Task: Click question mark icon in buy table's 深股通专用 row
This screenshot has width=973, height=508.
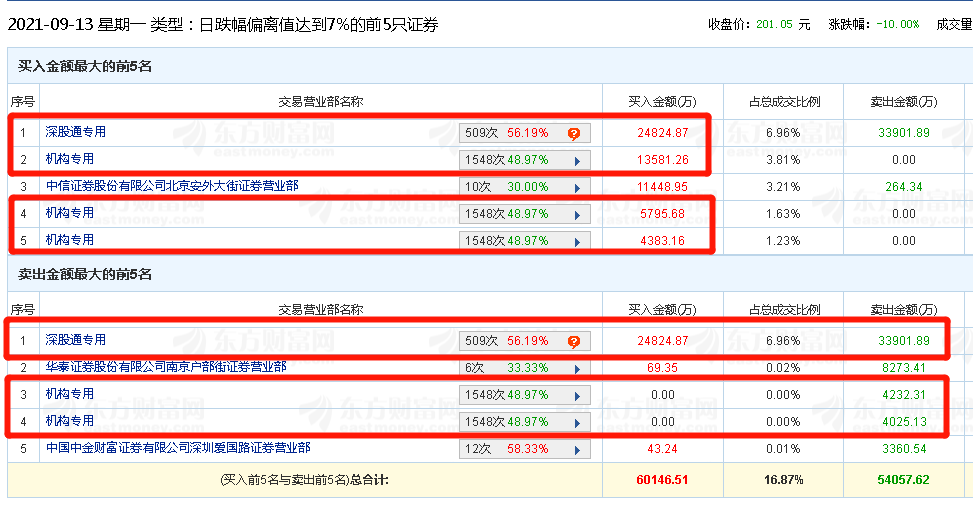Action: click(x=574, y=133)
